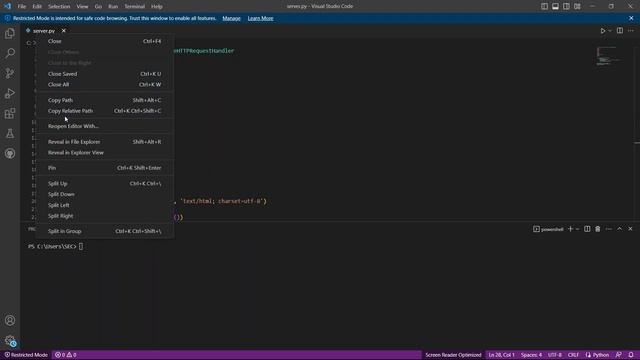This screenshot has height=360, width=640.
Task: Choose Split Right in context menu
Action: (104, 216)
